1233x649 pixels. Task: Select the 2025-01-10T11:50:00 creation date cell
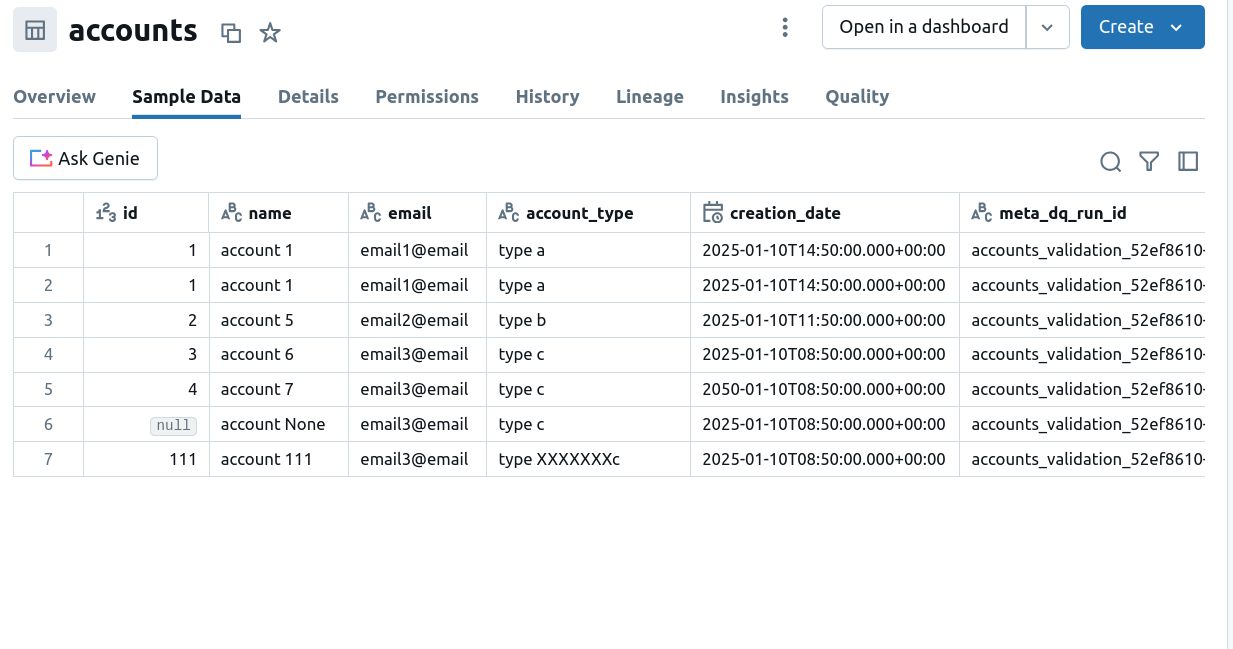click(x=825, y=320)
